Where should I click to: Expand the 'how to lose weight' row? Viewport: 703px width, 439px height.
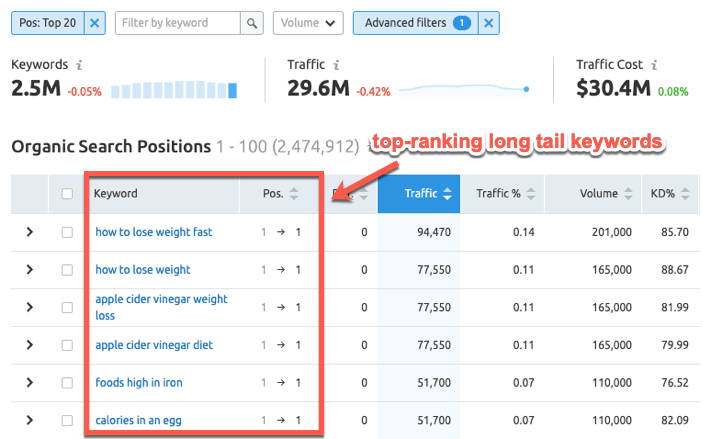(x=30, y=269)
